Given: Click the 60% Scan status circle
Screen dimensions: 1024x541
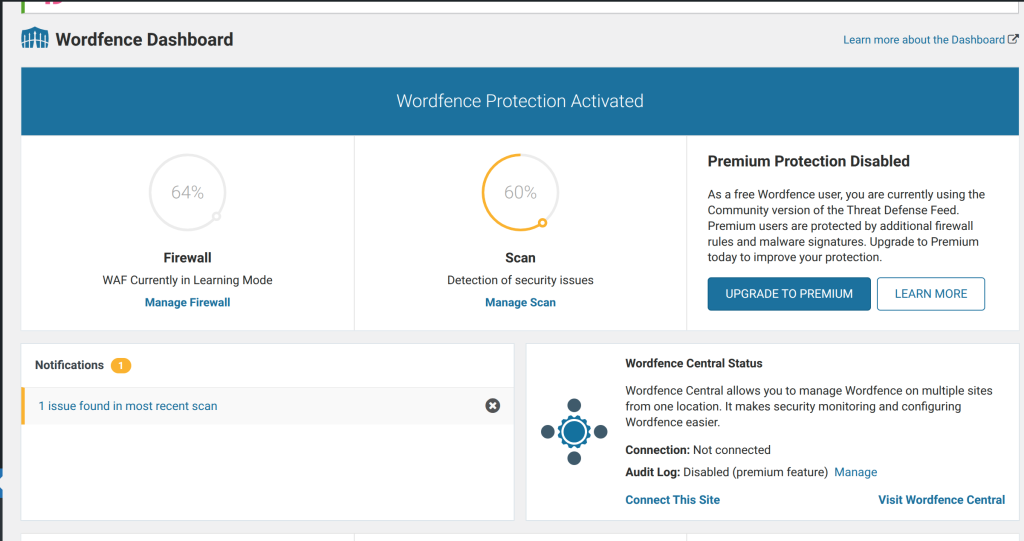Looking at the screenshot, I should [520, 192].
